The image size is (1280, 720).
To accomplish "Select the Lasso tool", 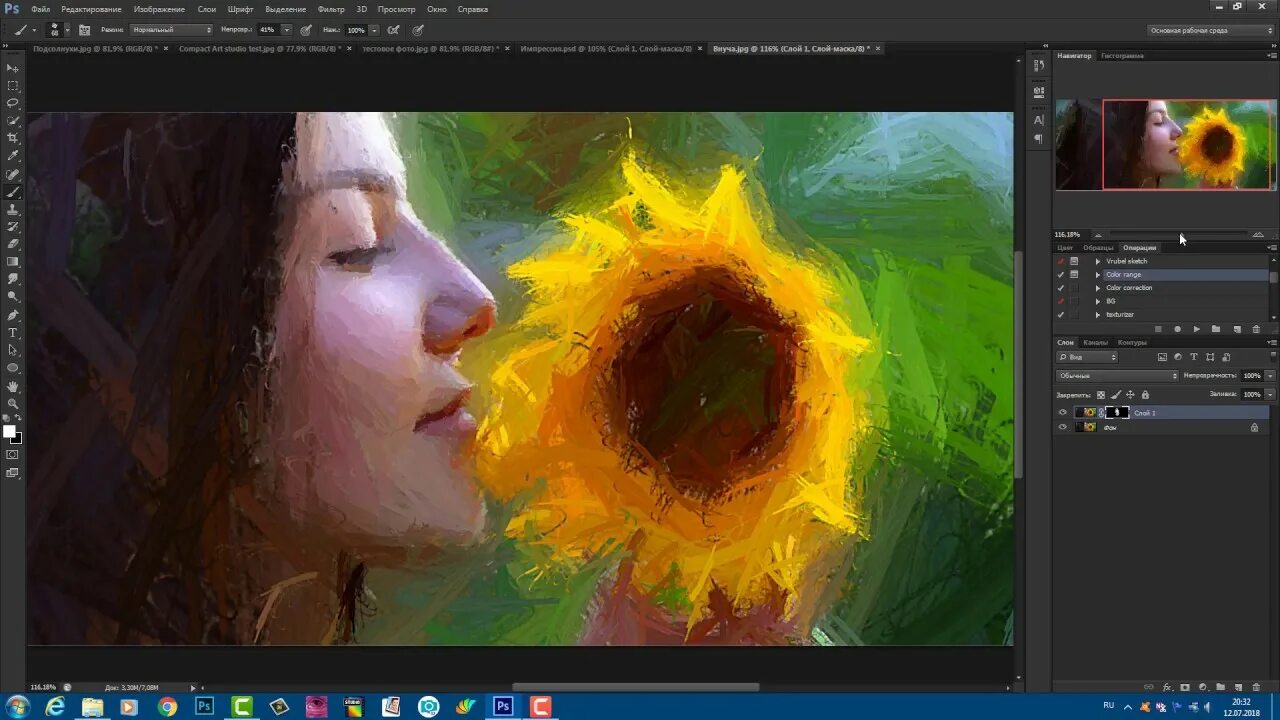I will point(13,103).
